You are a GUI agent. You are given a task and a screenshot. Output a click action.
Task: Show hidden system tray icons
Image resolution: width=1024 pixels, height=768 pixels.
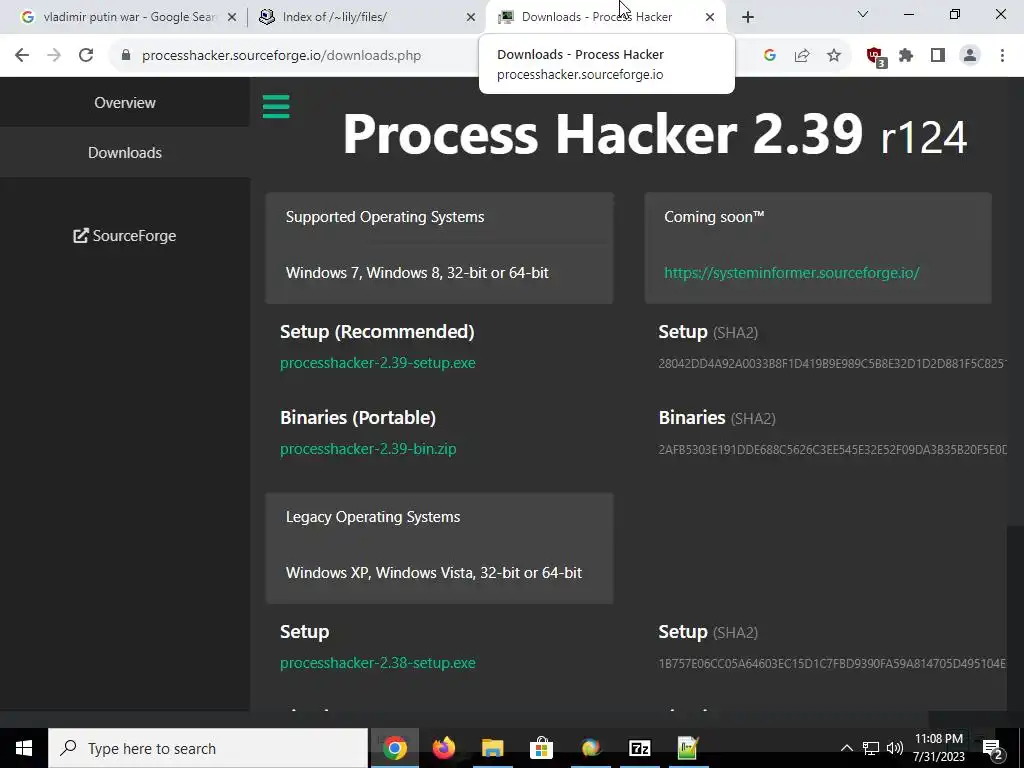pyautogui.click(x=846, y=748)
